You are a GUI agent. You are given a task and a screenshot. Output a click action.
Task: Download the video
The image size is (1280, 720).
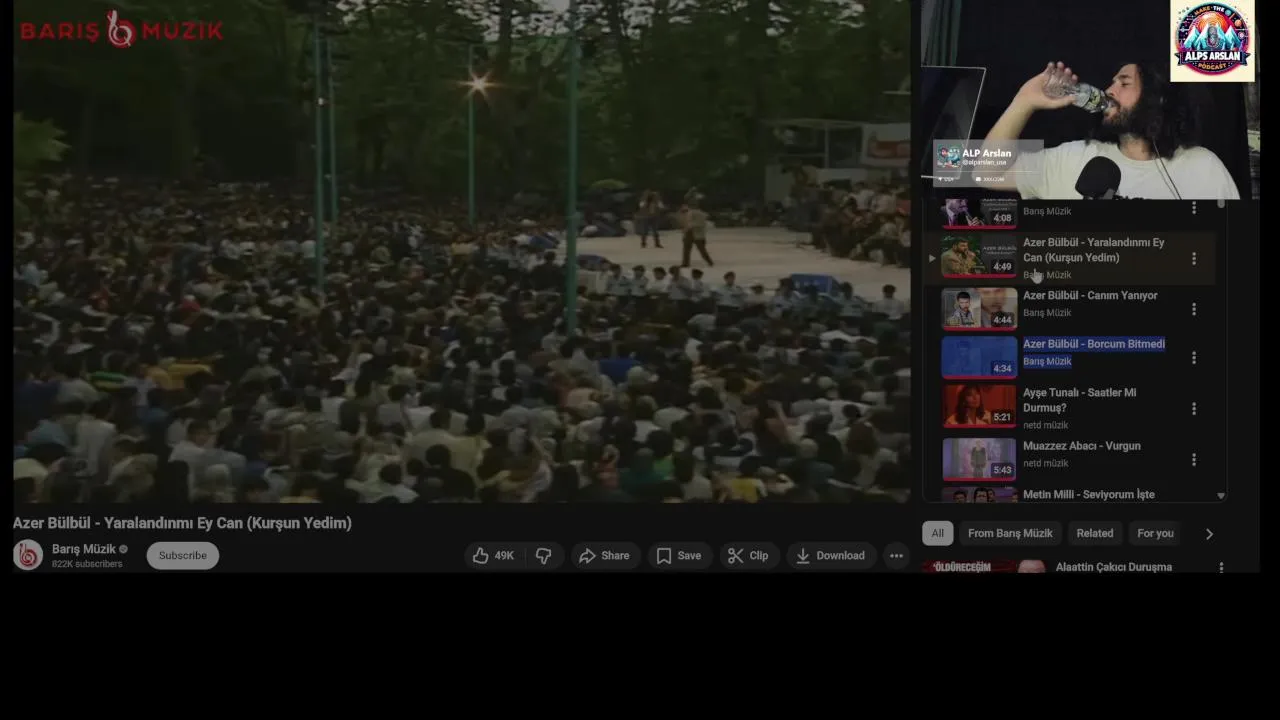click(x=830, y=556)
